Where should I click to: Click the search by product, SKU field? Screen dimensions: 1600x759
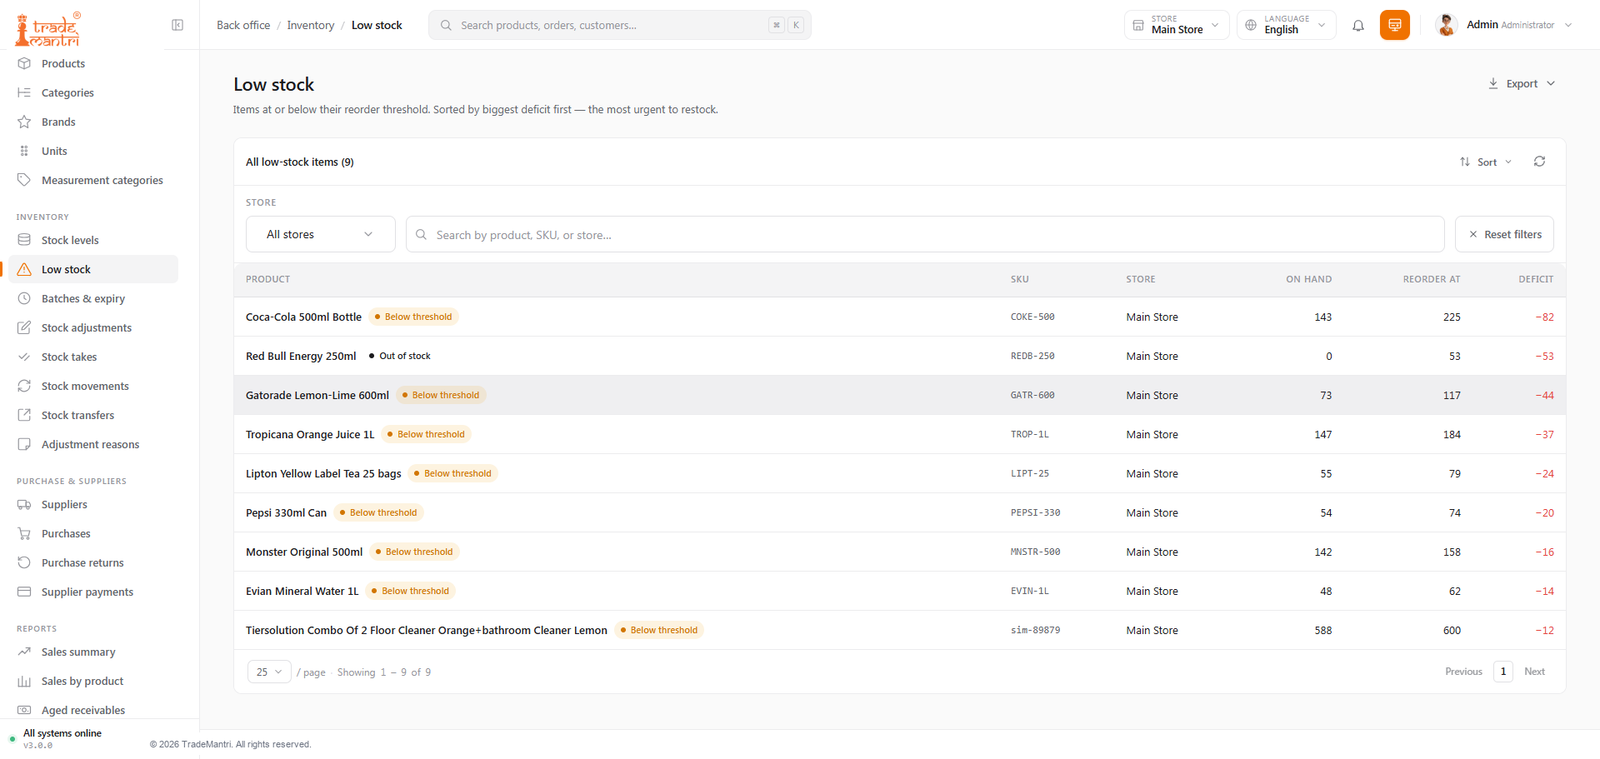925,234
